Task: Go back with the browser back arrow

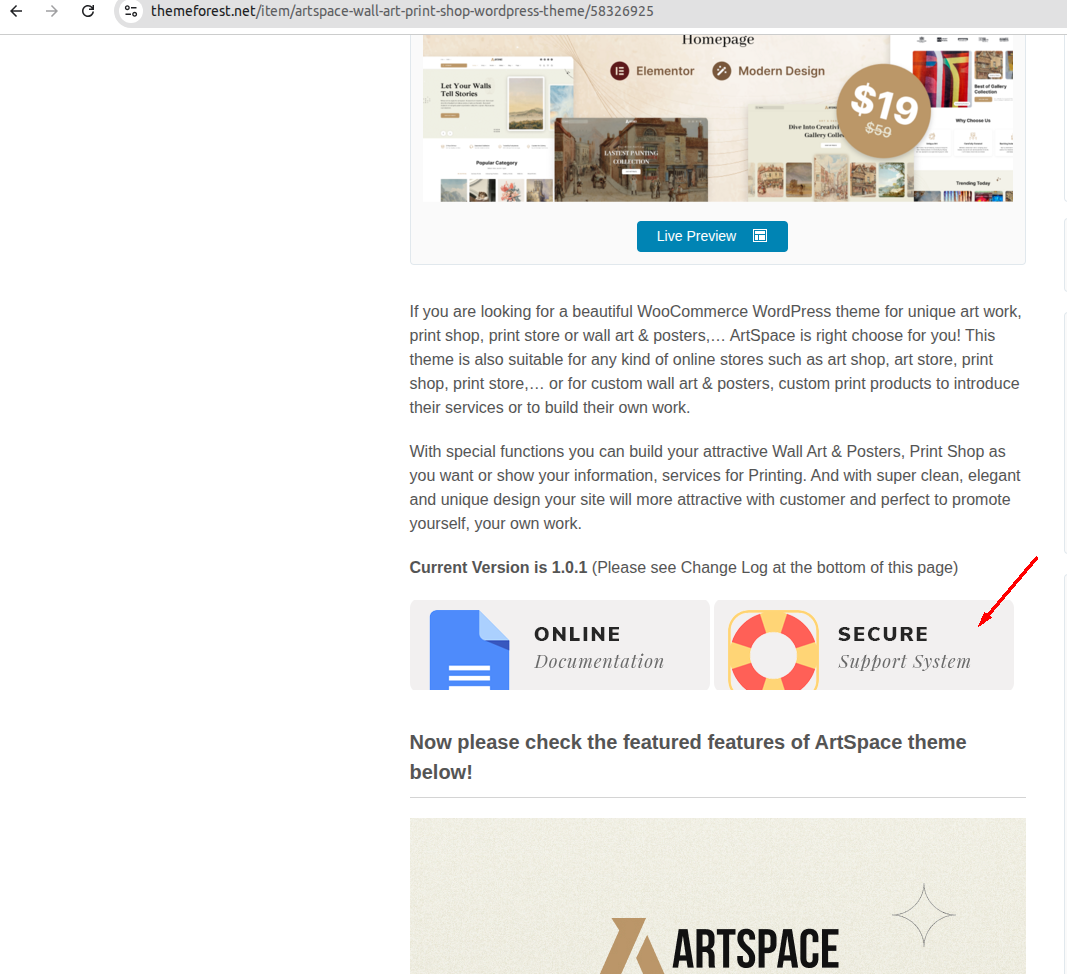Action: pos(16,11)
